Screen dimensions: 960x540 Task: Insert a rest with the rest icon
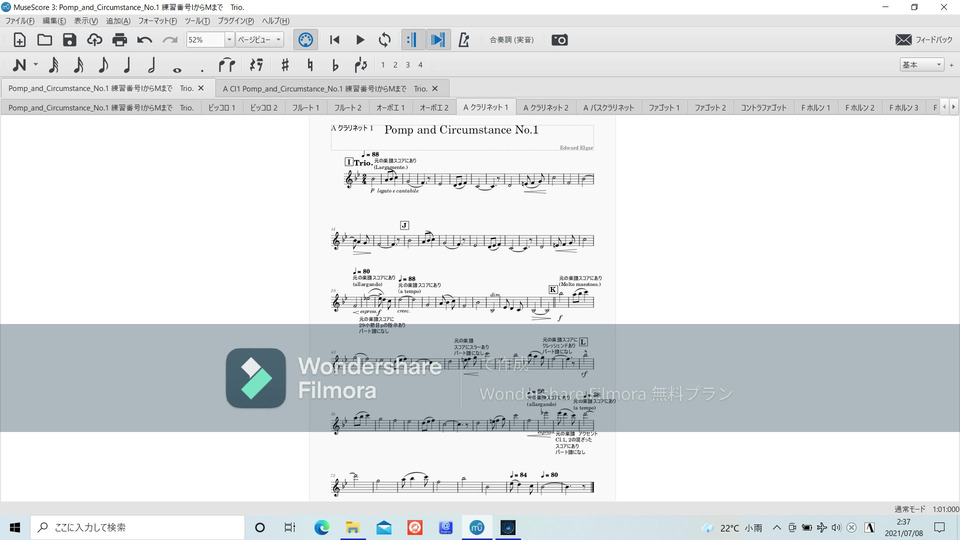(x=257, y=64)
